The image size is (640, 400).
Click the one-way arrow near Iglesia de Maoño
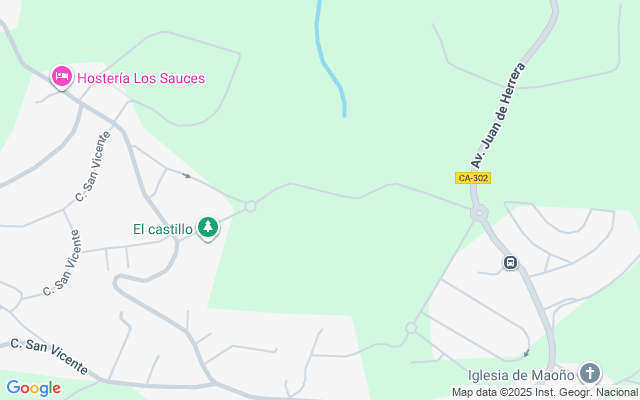coord(527,353)
